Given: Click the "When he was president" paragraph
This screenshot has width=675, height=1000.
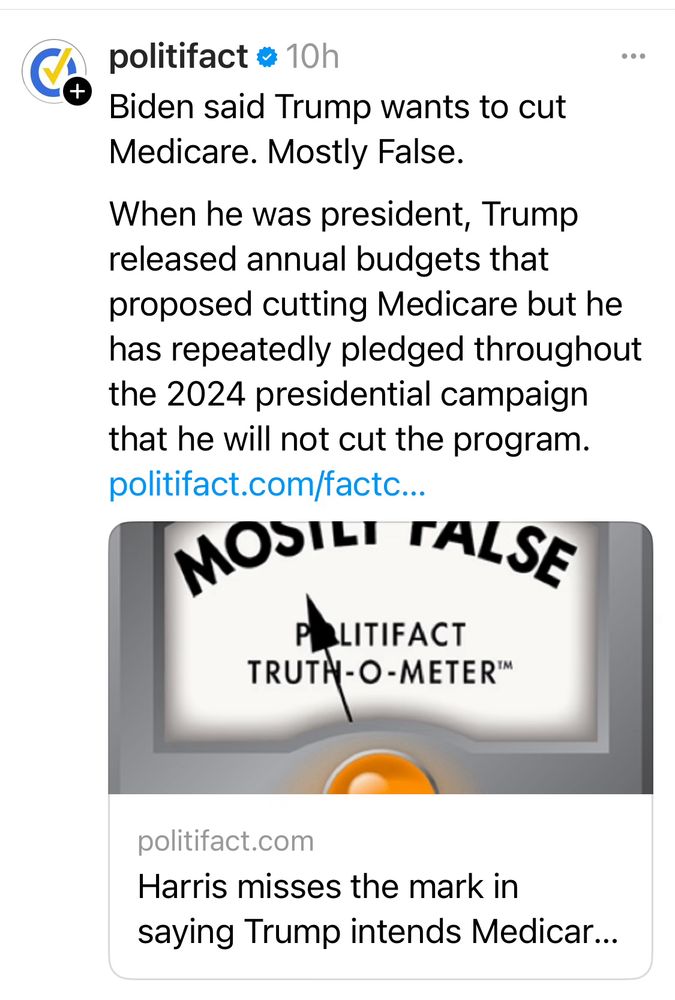Looking at the screenshot, I should click(x=343, y=214).
